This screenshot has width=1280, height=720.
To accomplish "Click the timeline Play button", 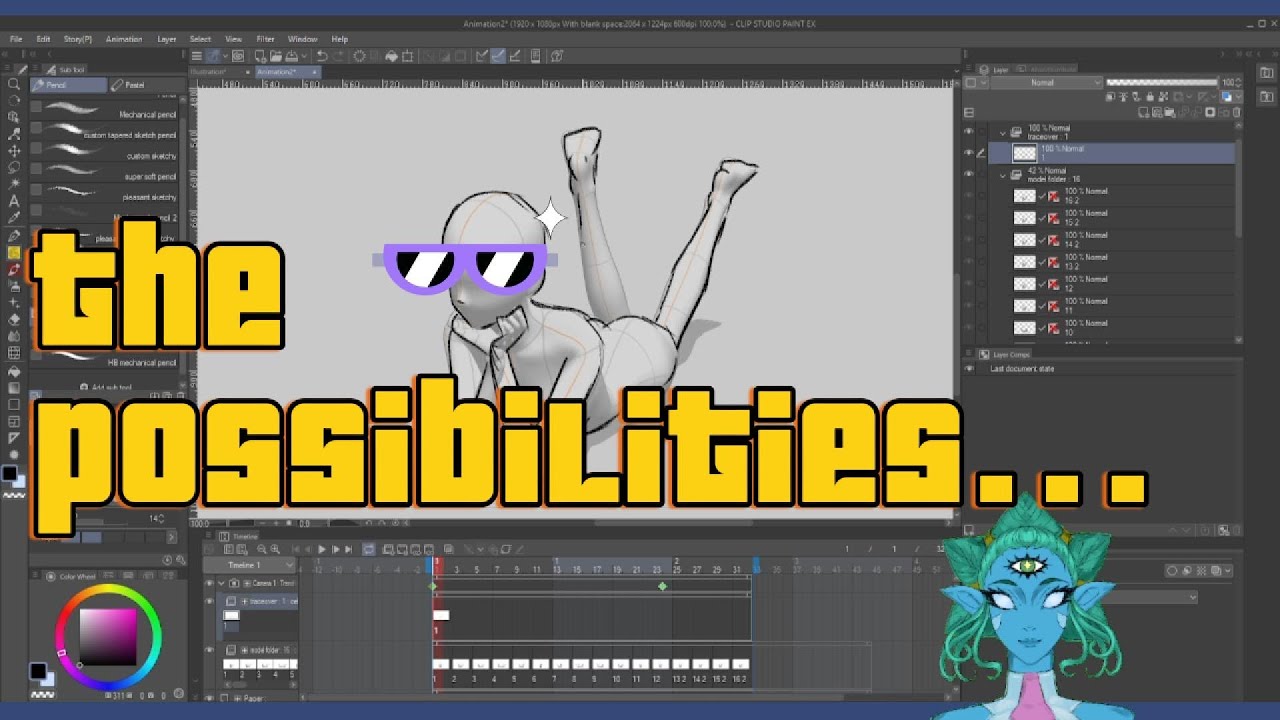I will click(x=322, y=549).
